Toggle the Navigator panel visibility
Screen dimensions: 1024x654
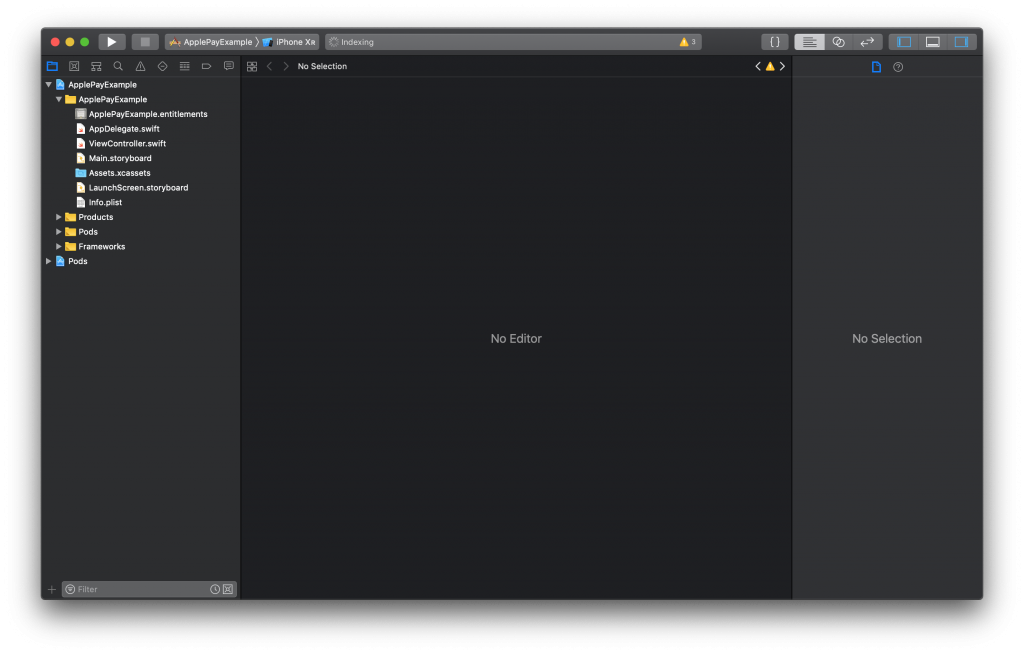(x=904, y=42)
